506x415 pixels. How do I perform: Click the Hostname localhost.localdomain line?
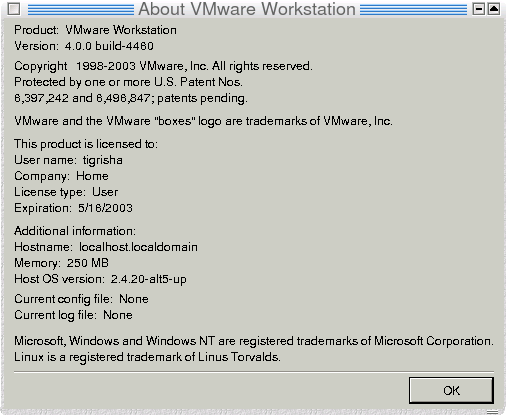(x=106, y=247)
